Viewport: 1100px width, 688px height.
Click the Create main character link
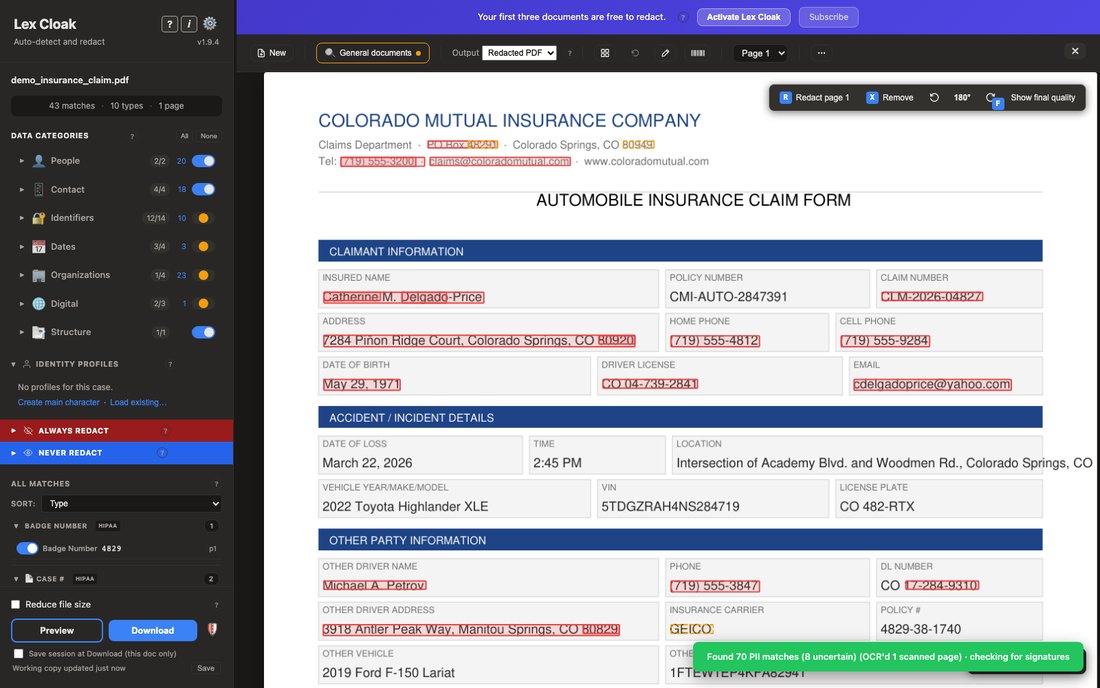coord(59,403)
